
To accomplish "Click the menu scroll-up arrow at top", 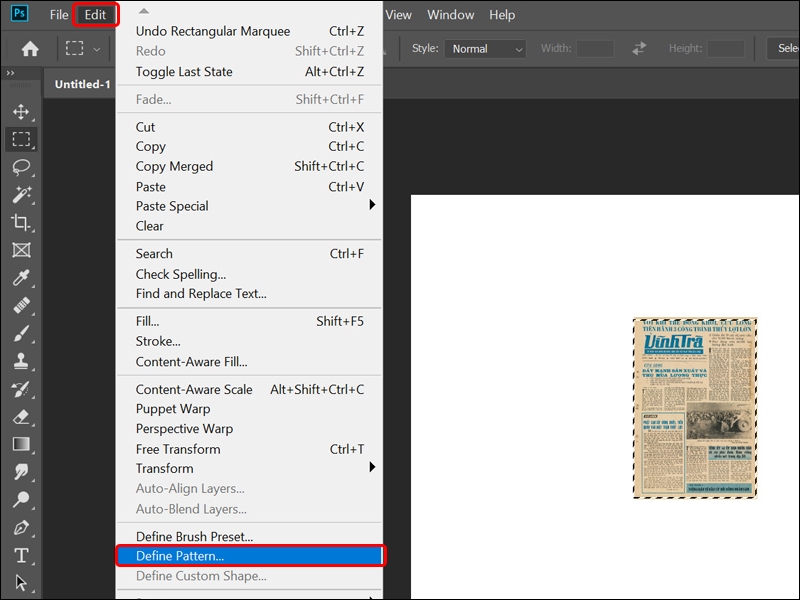I will coord(144,11).
